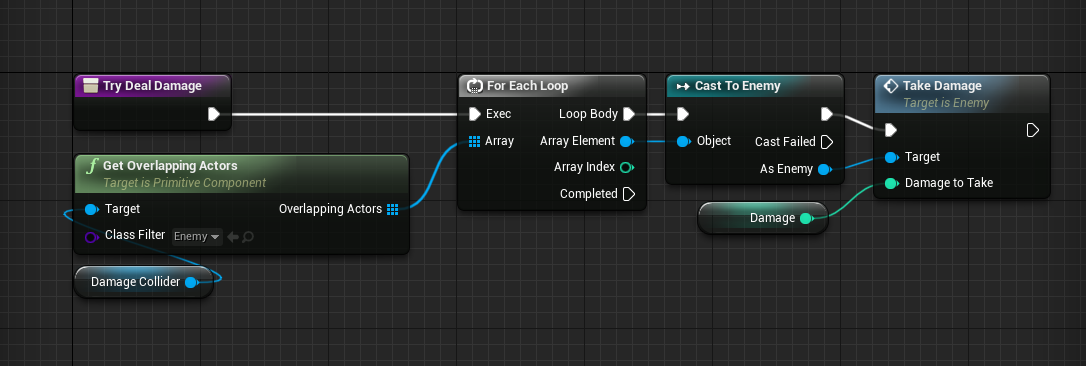Viewport: 1086px width, 366px height.
Task: Click the Array Element output pin
Action: (626, 141)
